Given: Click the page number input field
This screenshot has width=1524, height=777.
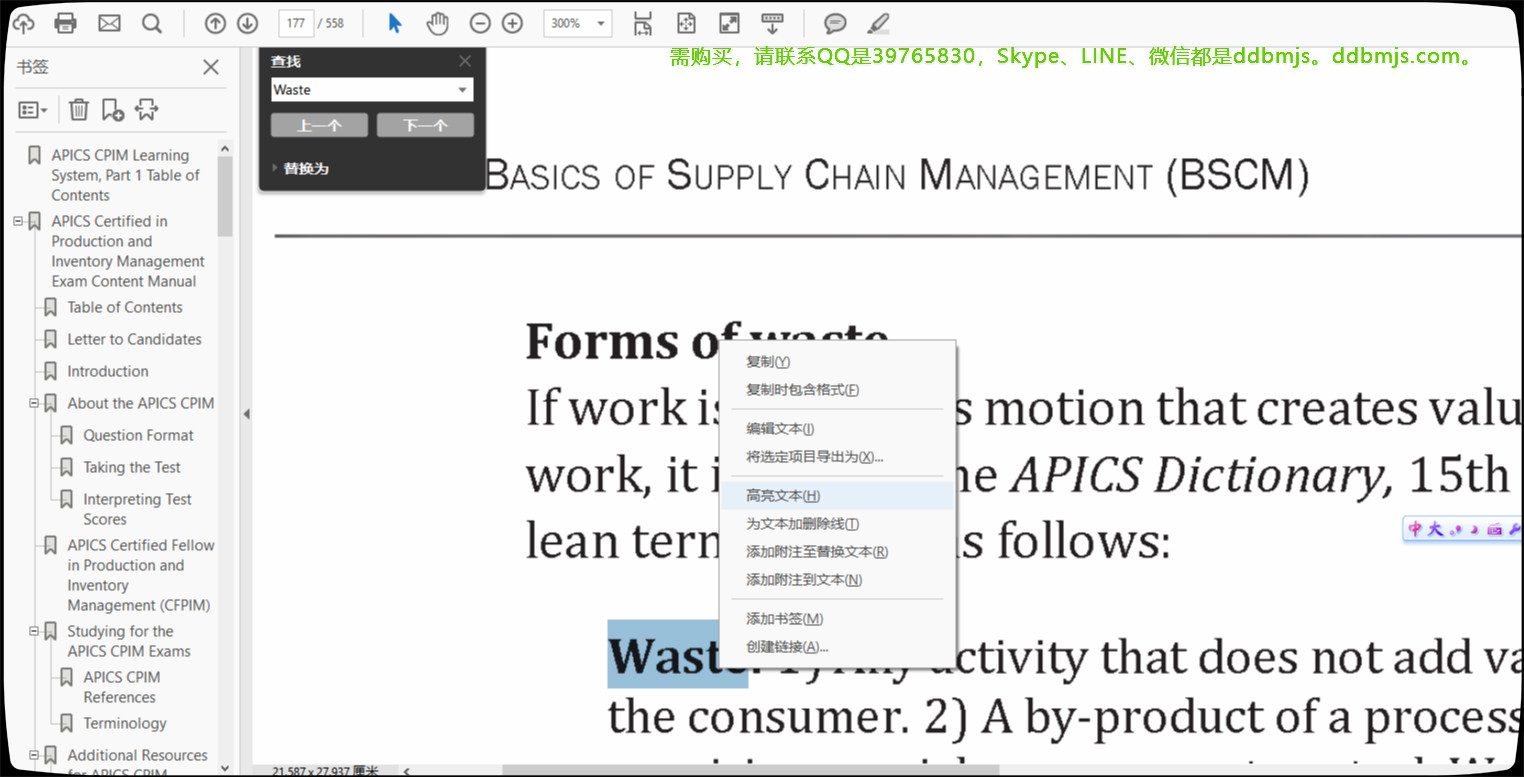Looking at the screenshot, I should click(295, 23).
